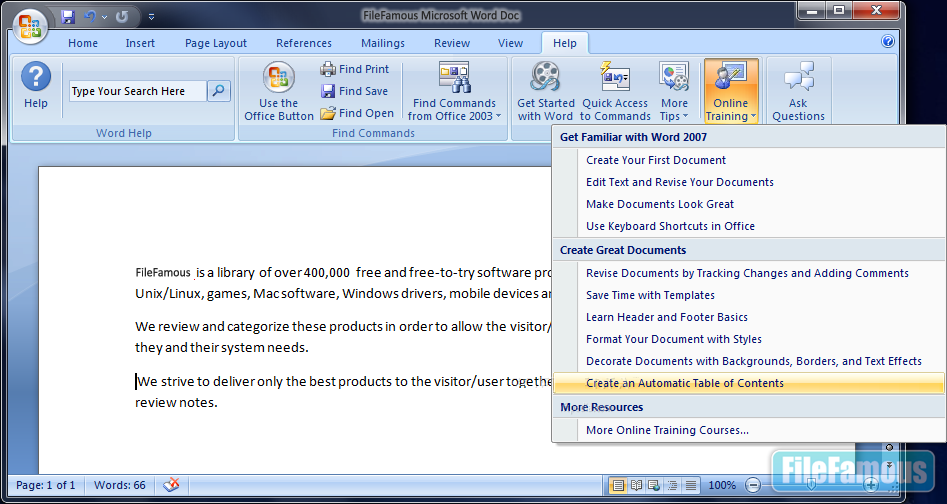Select 'Format Your Document with Styles'
The width and height of the screenshot is (947, 504).
(x=749, y=339)
